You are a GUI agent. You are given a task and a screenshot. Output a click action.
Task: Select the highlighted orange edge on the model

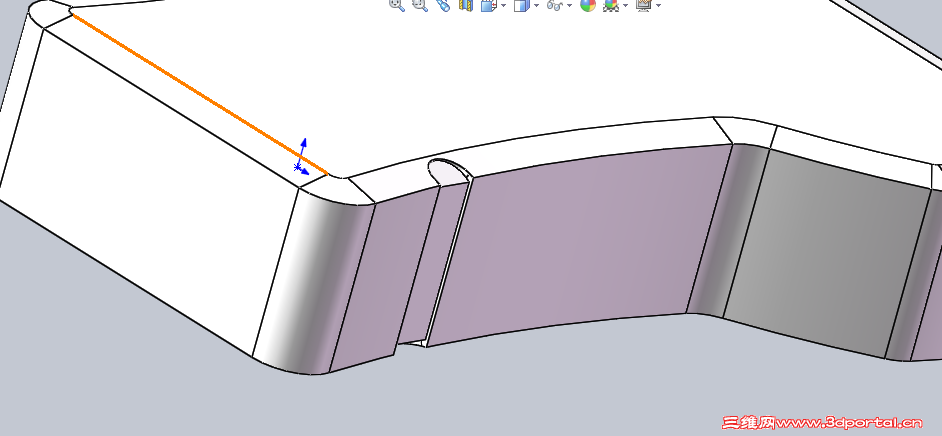coord(198,94)
